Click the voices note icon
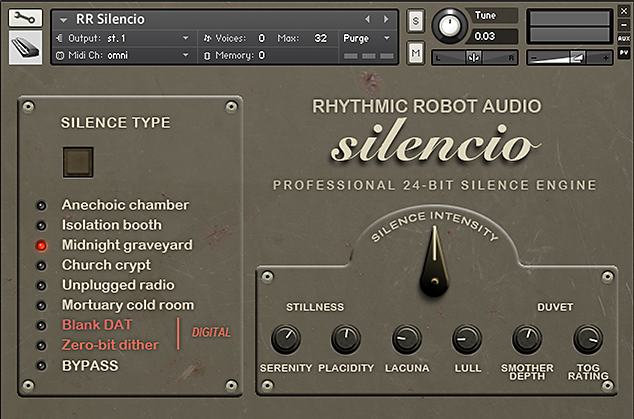Image resolution: width=634 pixels, height=419 pixels. pyautogui.click(x=207, y=38)
